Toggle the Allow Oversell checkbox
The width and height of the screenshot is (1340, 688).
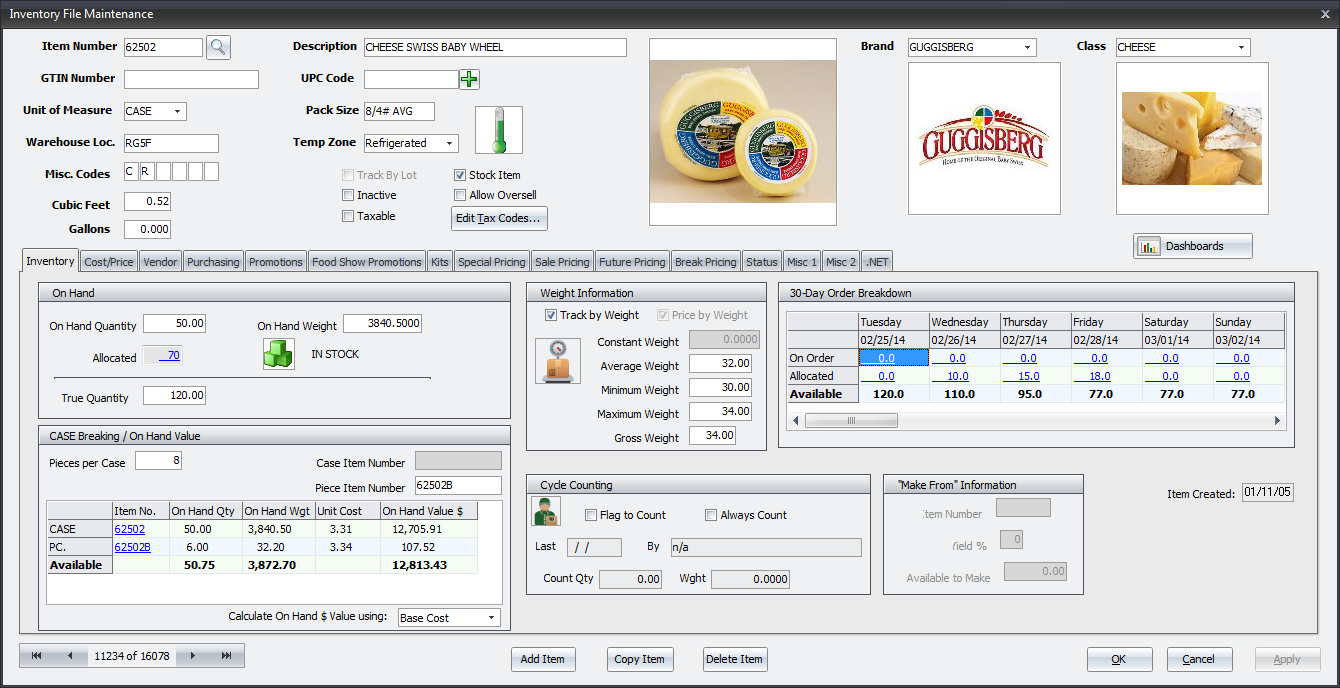460,195
